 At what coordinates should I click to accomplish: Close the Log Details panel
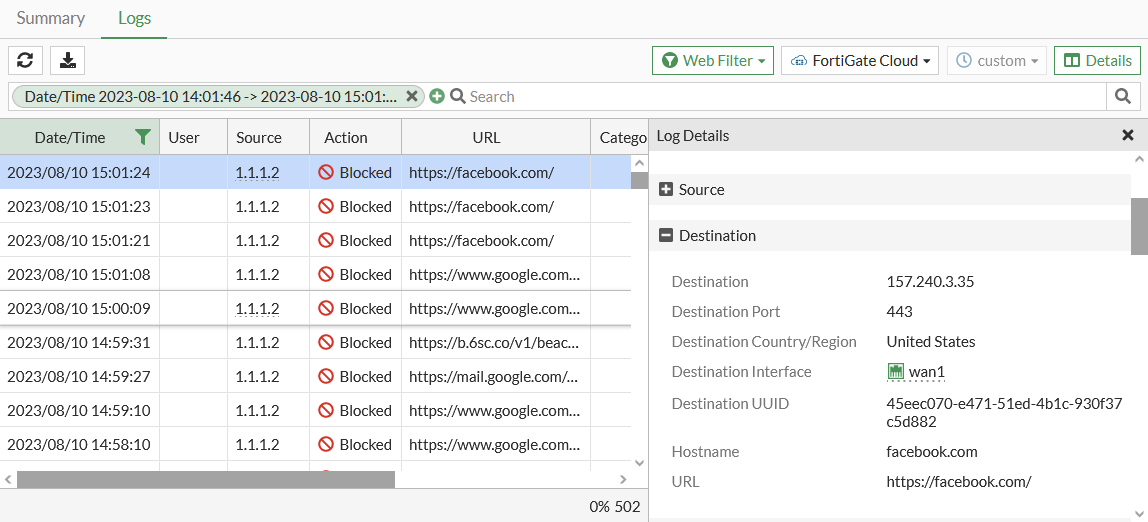(x=1127, y=135)
